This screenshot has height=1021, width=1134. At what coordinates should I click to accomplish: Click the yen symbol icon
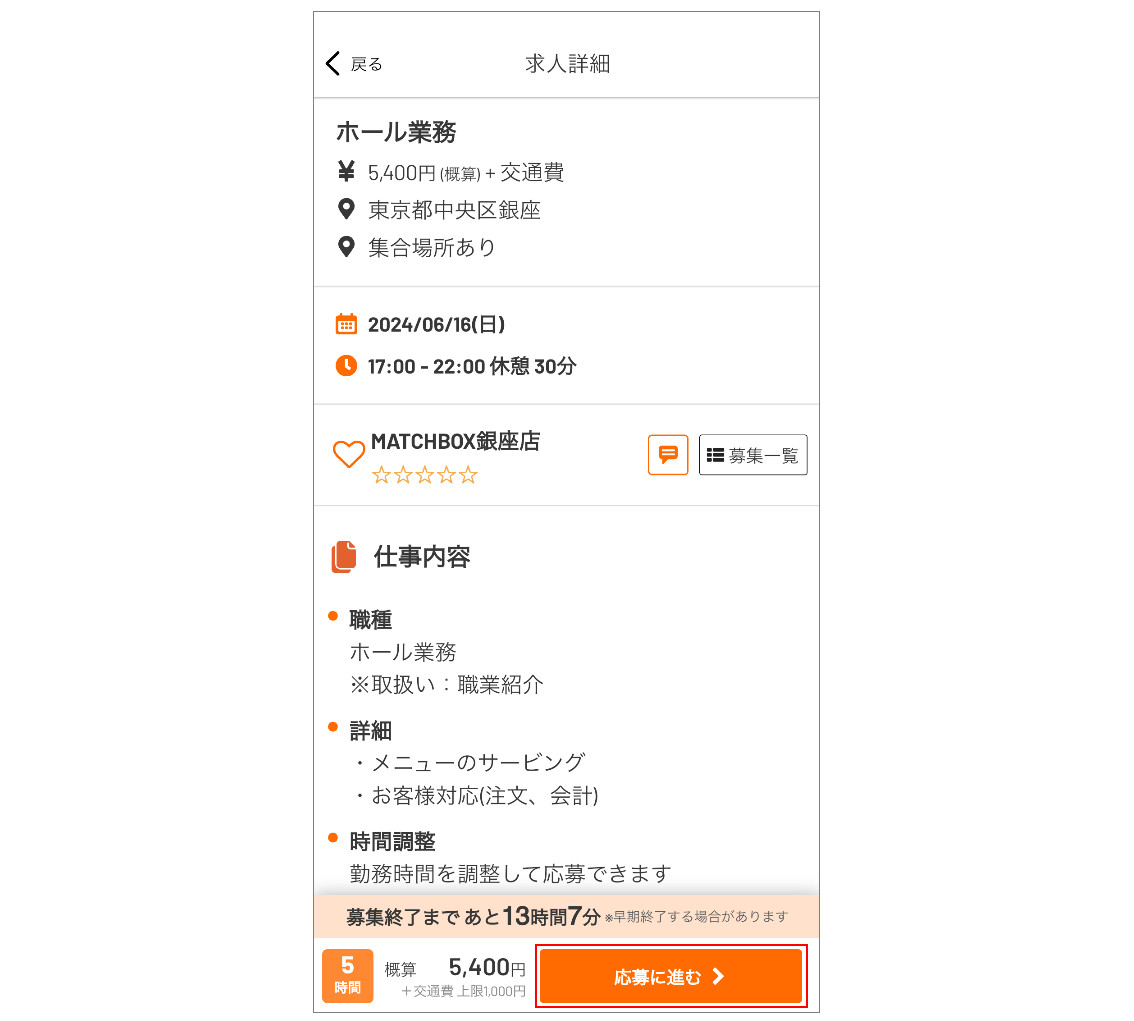pyautogui.click(x=346, y=172)
